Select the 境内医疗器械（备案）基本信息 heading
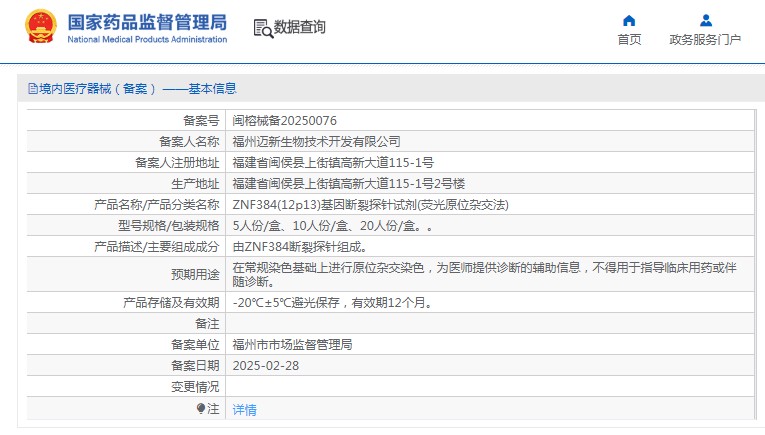The image size is (765, 435). [138, 89]
